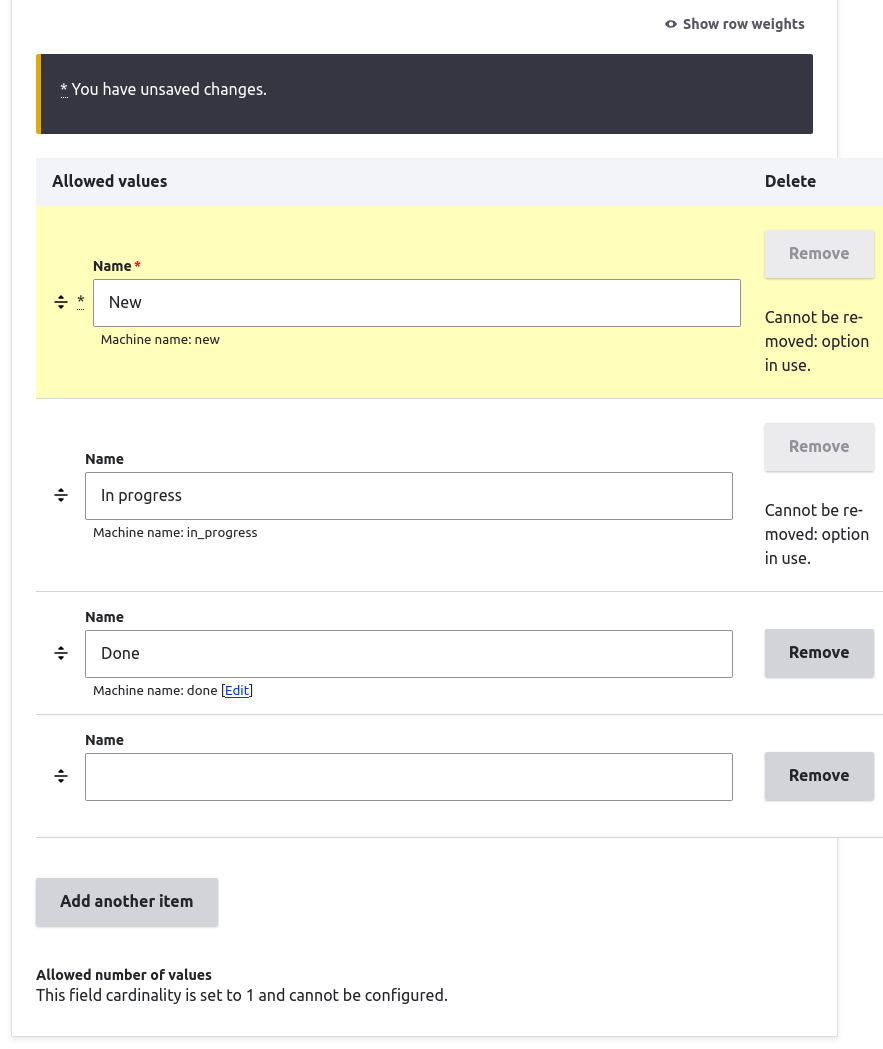
Task: Click the Add another item button
Action: coord(126,901)
